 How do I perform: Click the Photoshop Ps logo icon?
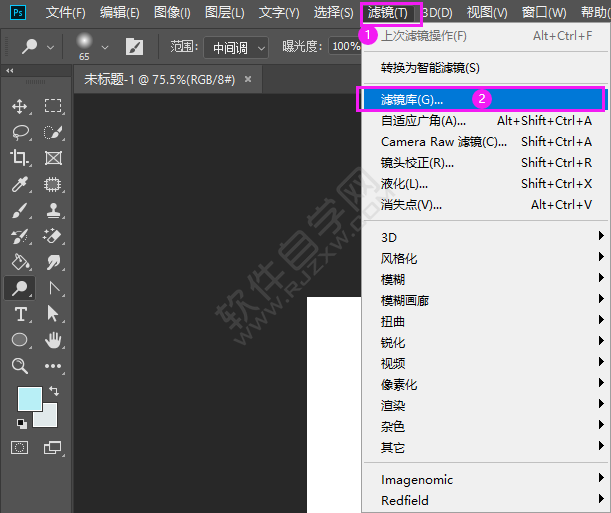click(x=18, y=13)
